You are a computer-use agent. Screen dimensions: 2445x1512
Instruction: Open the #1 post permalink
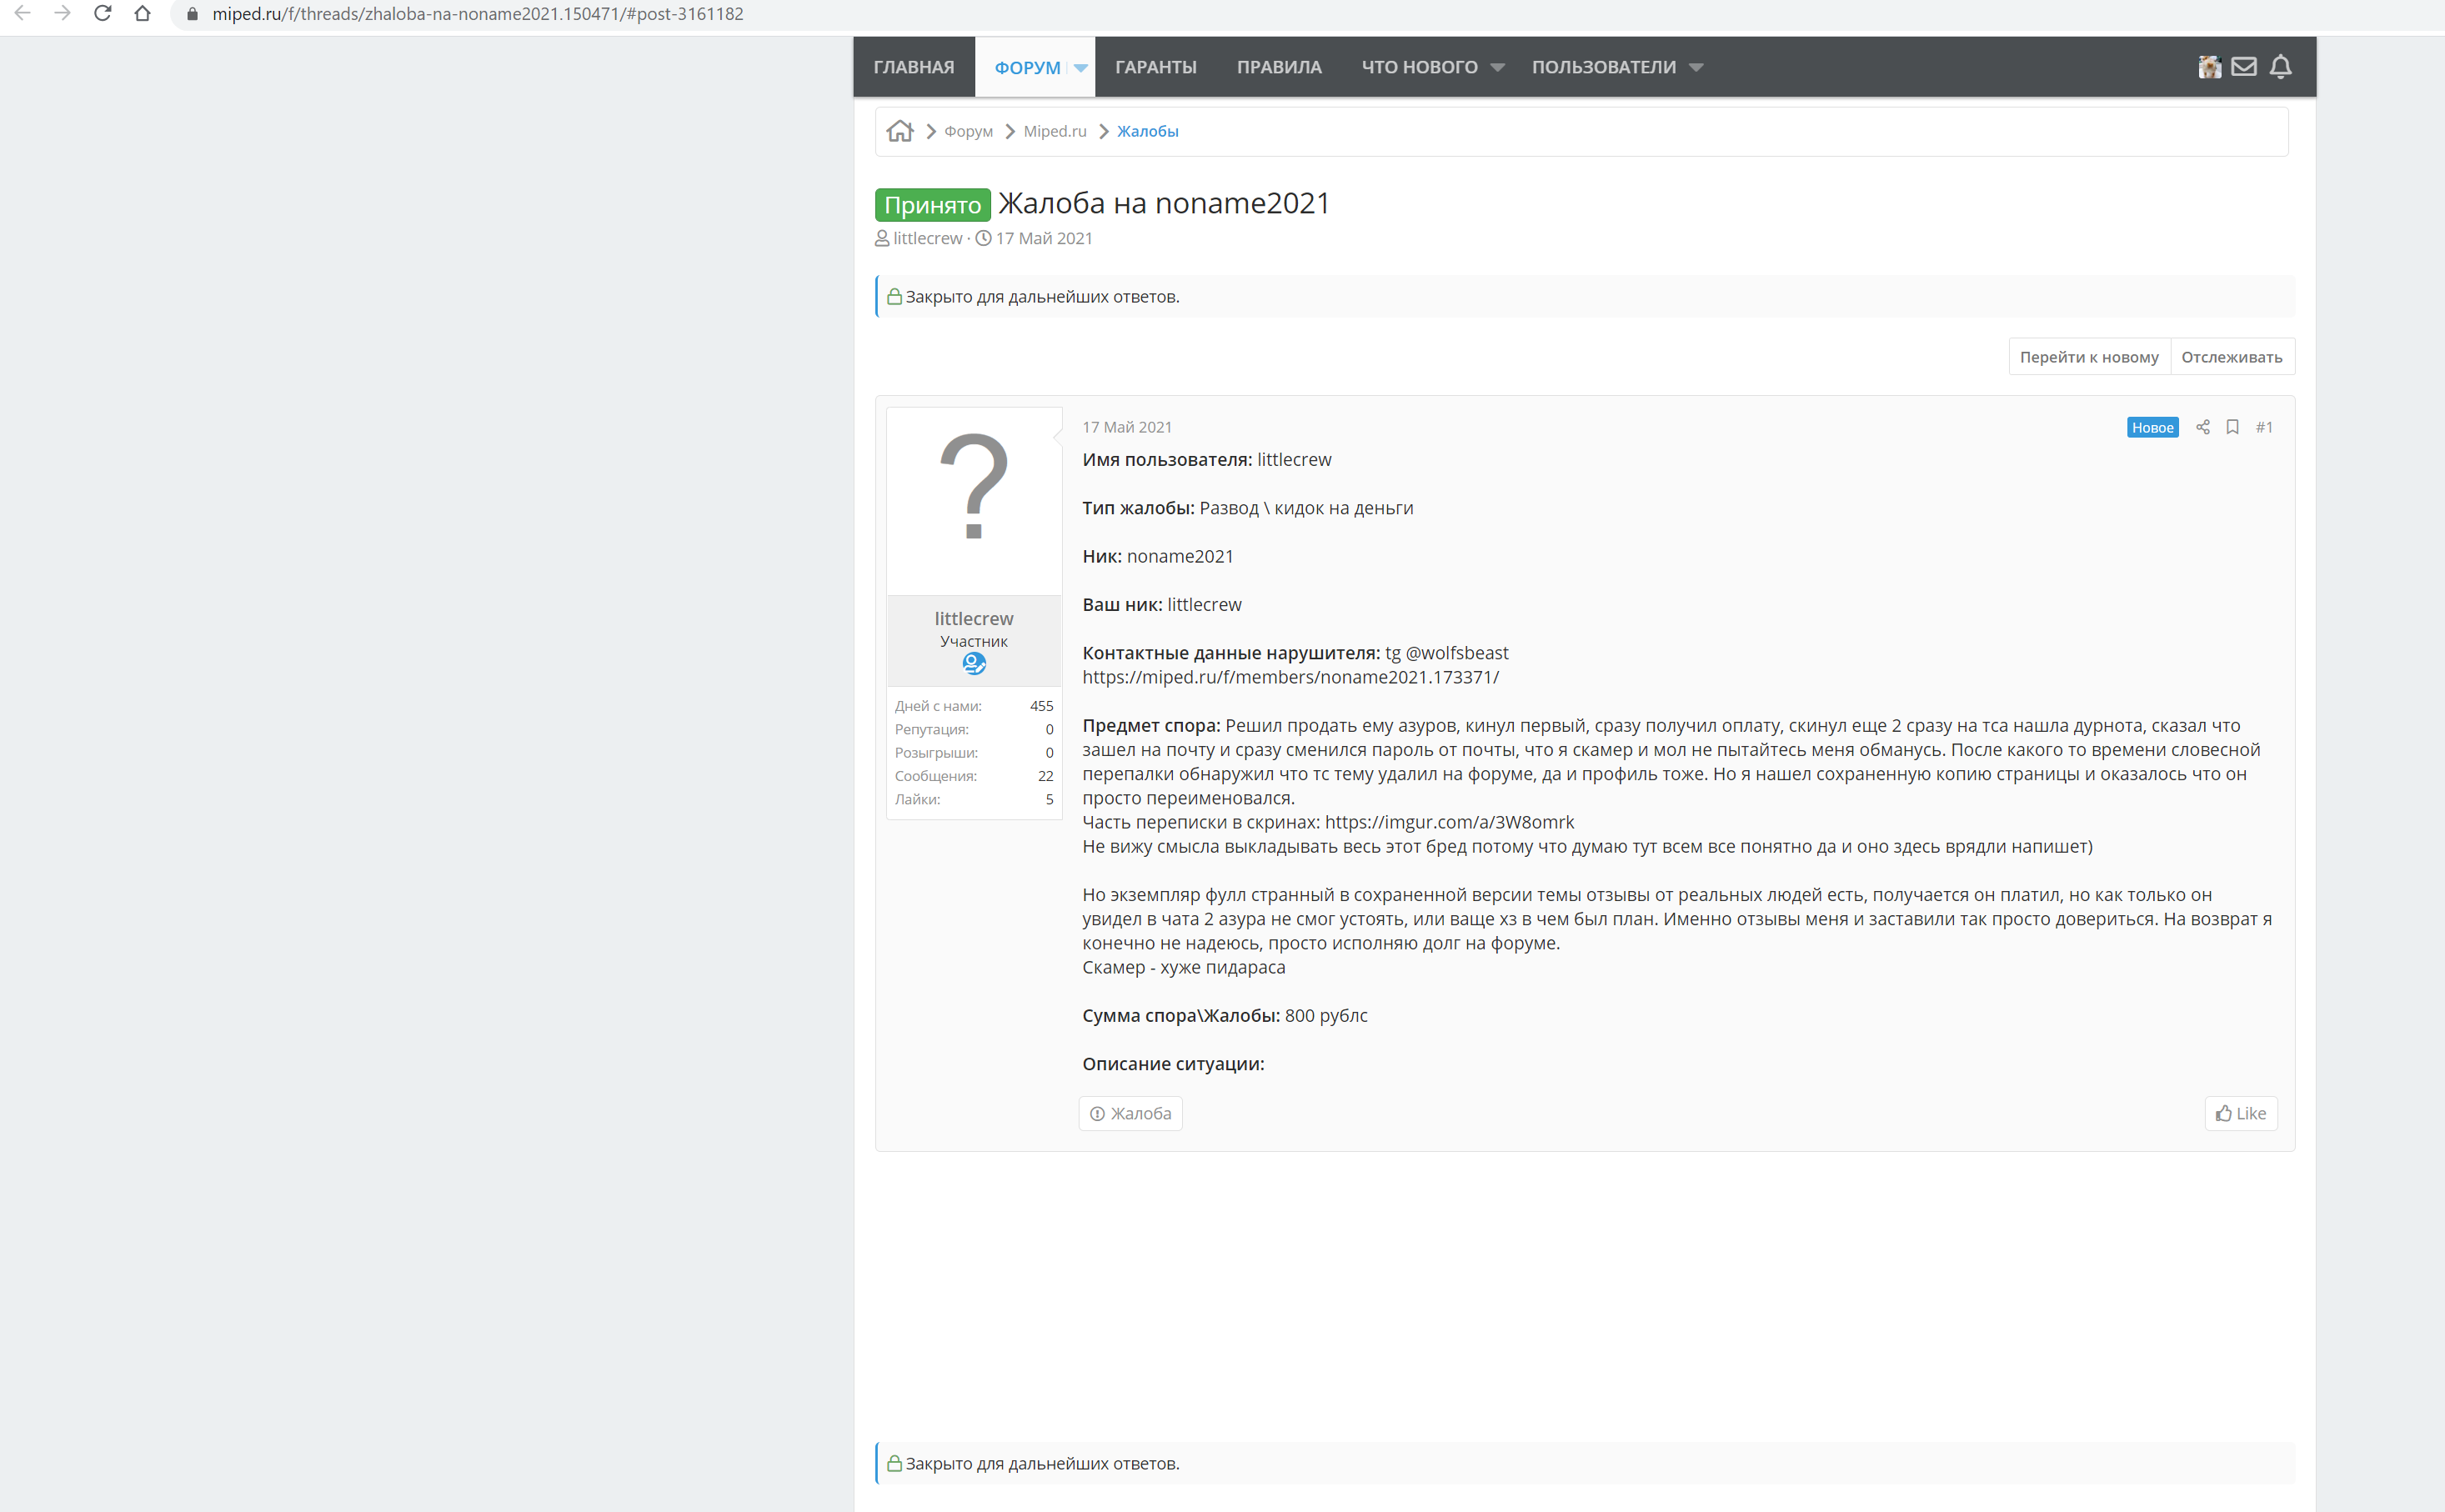(2264, 427)
